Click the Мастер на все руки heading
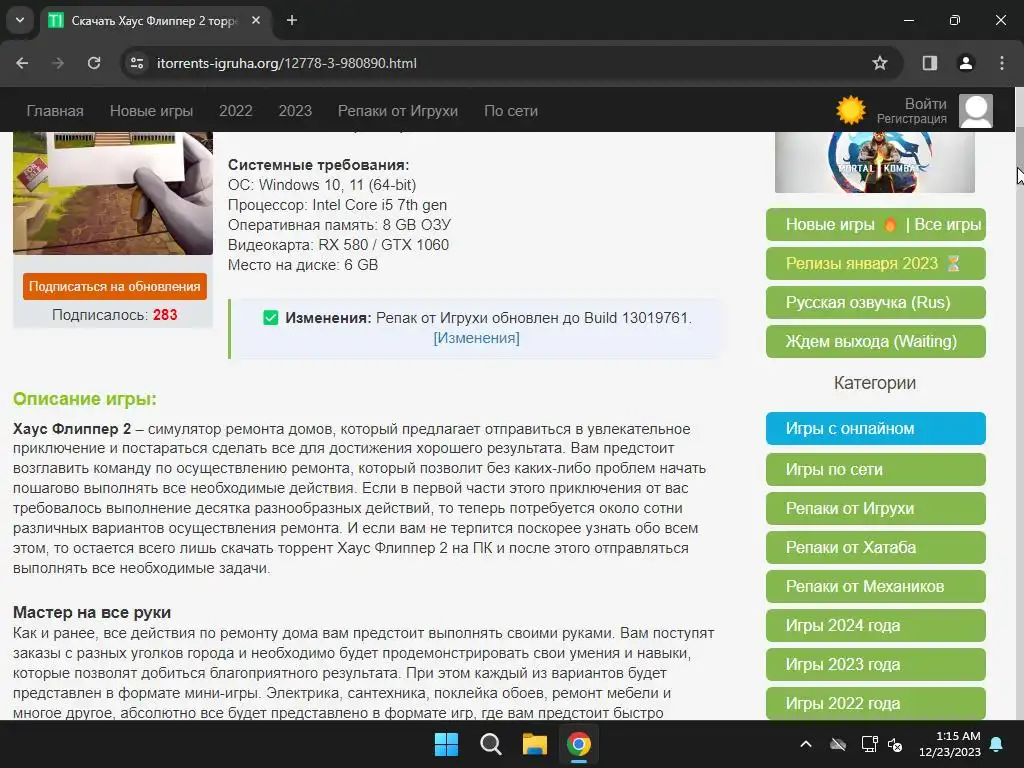1024x768 pixels. pyautogui.click(x=92, y=613)
